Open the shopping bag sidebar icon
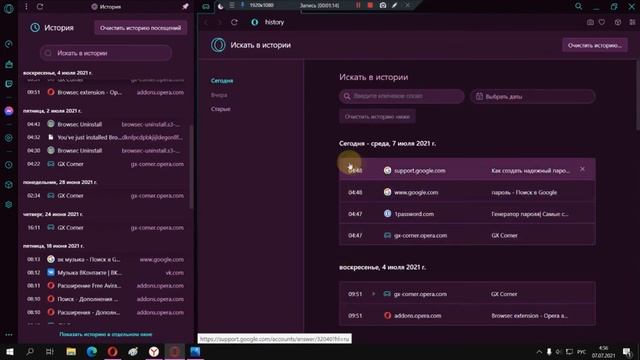The width and height of the screenshot is (640, 360). point(9,64)
